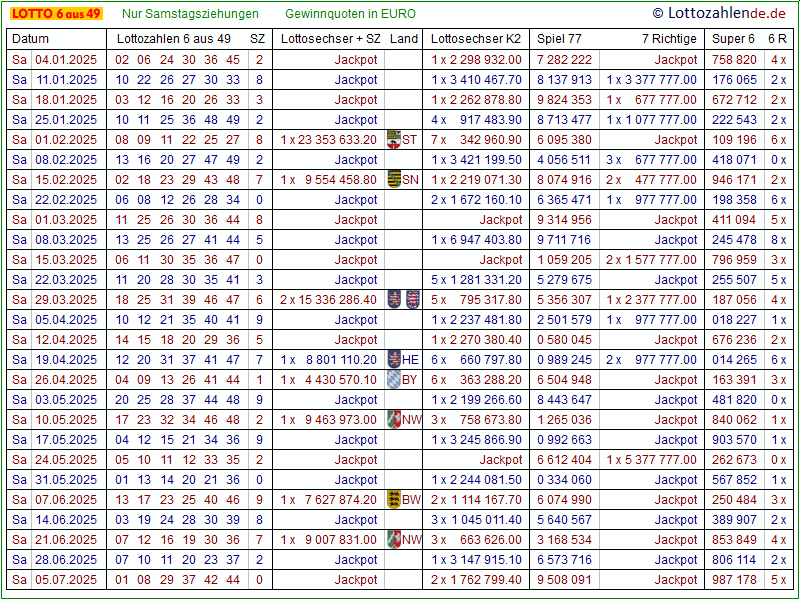Click the second flag in the 29.03.2025 row
This screenshot has width=800, height=600.
point(412,299)
